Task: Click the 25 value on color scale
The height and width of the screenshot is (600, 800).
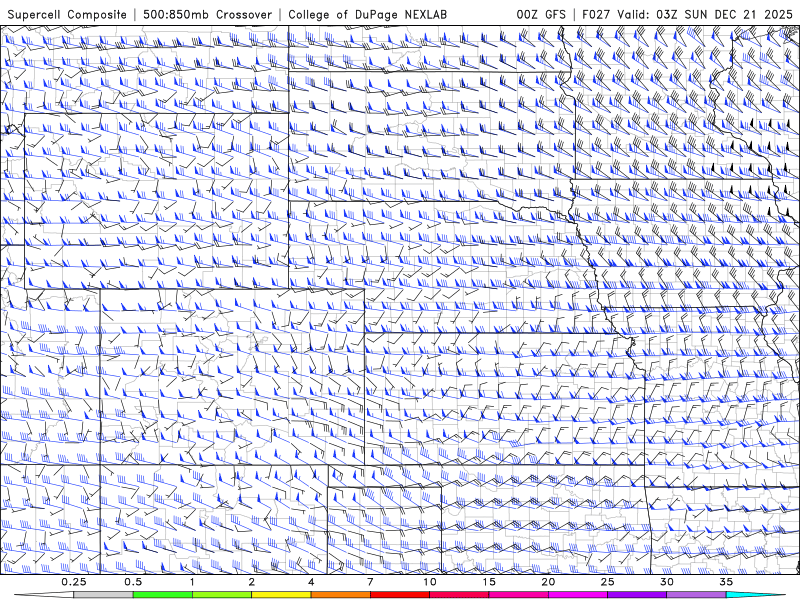Action: click(x=608, y=582)
